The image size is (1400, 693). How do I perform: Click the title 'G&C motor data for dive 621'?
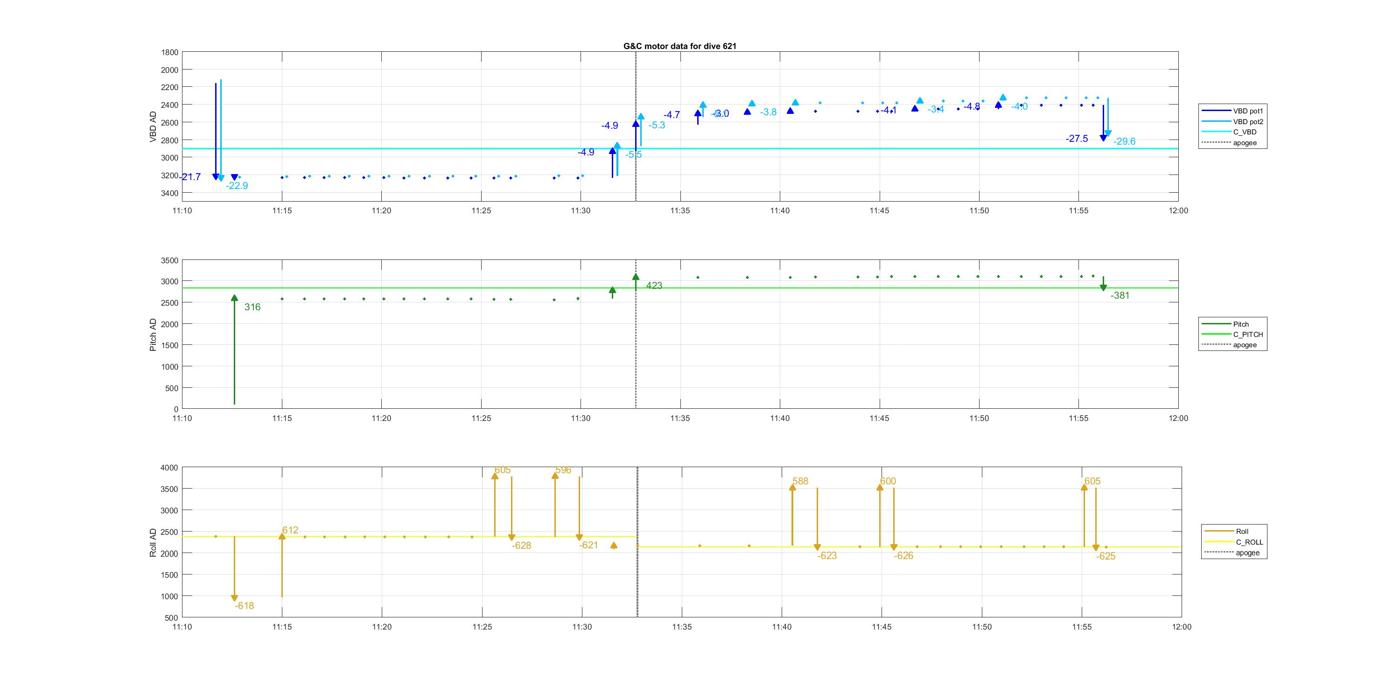[x=680, y=46]
